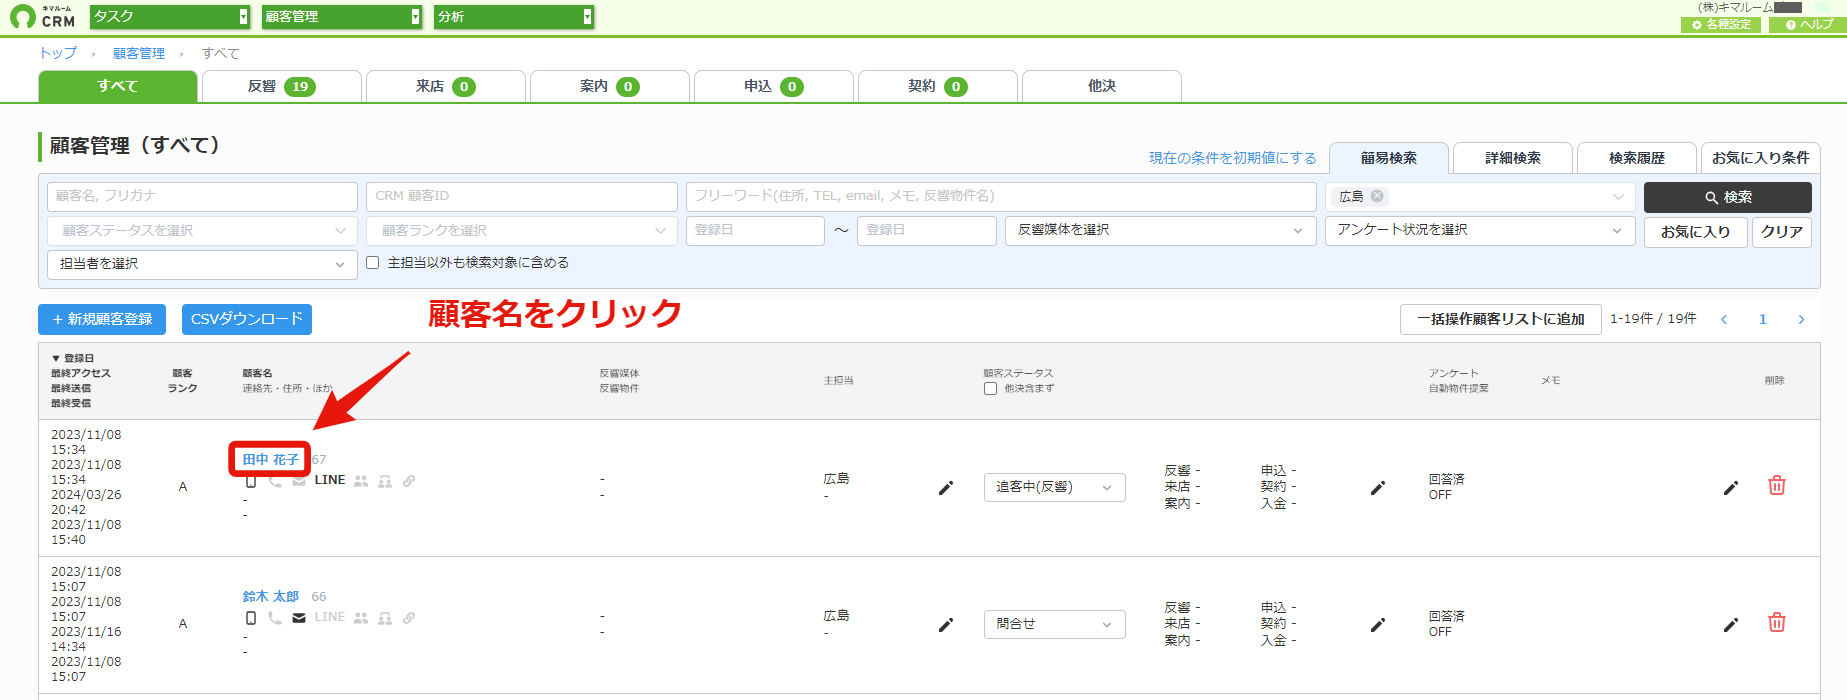Click LINE contact label for 田中 花子

[330, 480]
